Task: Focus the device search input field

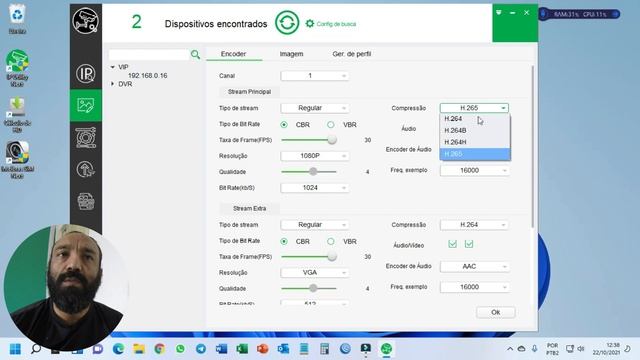Action: pos(149,54)
